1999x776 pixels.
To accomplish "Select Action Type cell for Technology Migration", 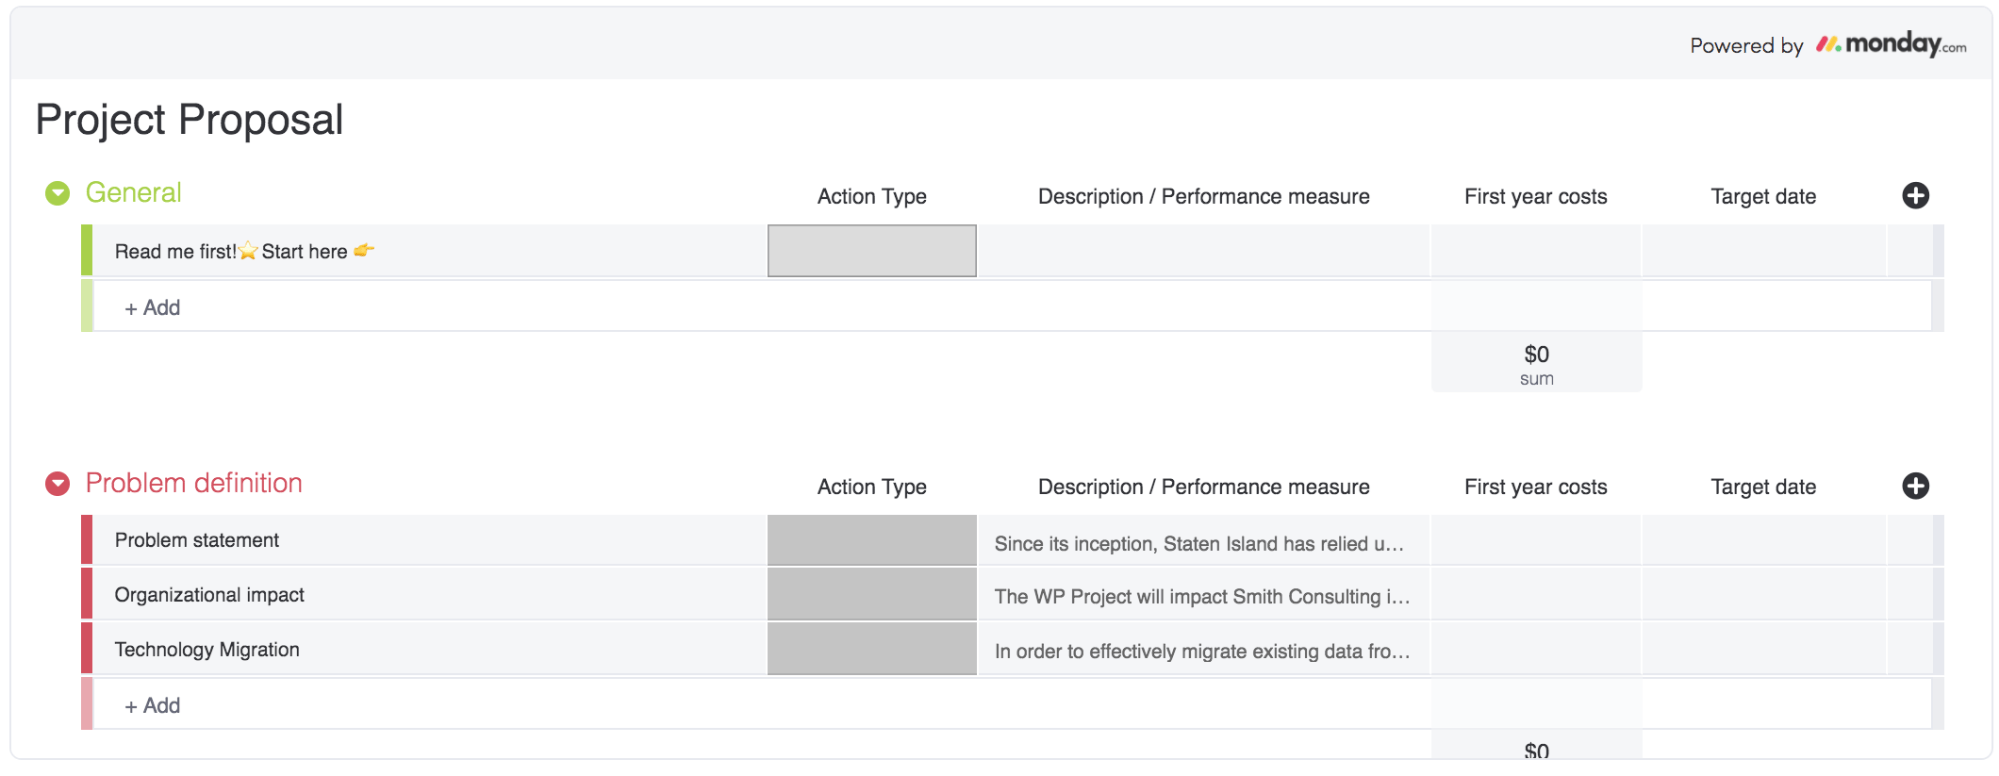I will coord(872,649).
